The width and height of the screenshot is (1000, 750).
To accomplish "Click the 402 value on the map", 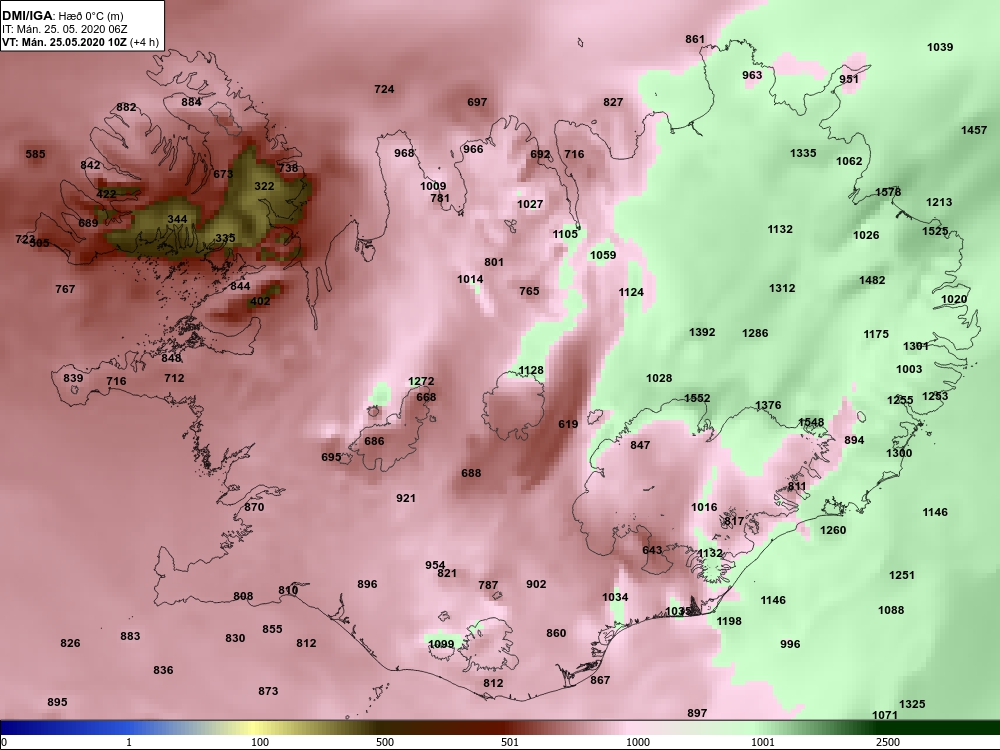I will 260,301.
